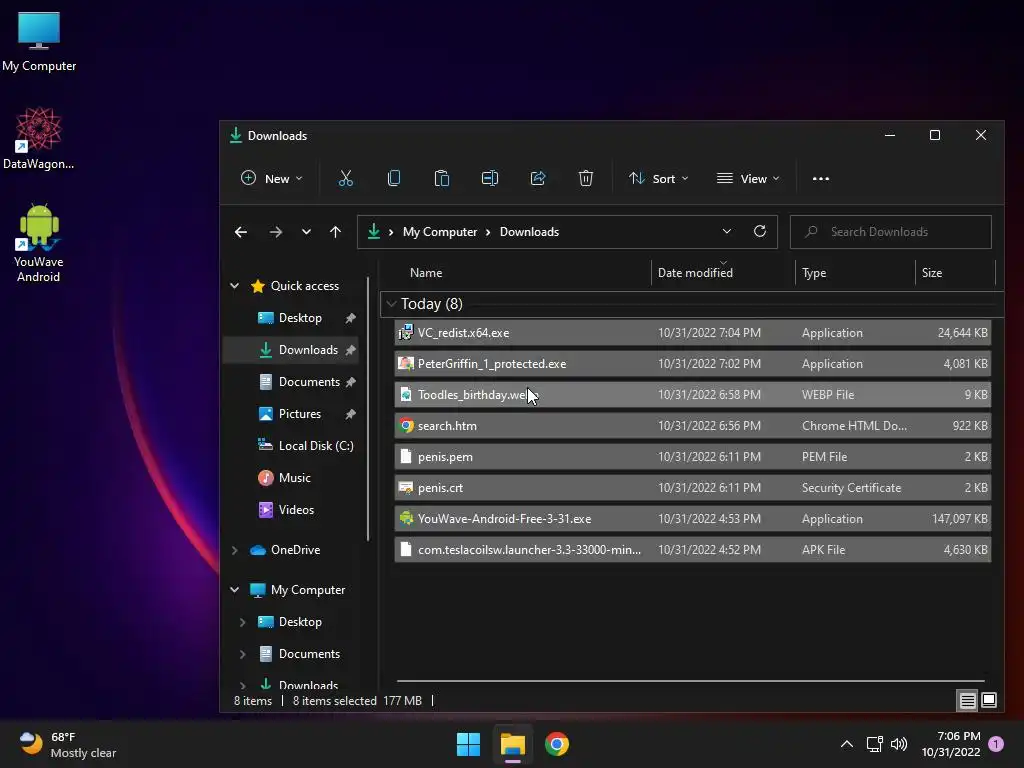Go up one folder level

(336, 232)
